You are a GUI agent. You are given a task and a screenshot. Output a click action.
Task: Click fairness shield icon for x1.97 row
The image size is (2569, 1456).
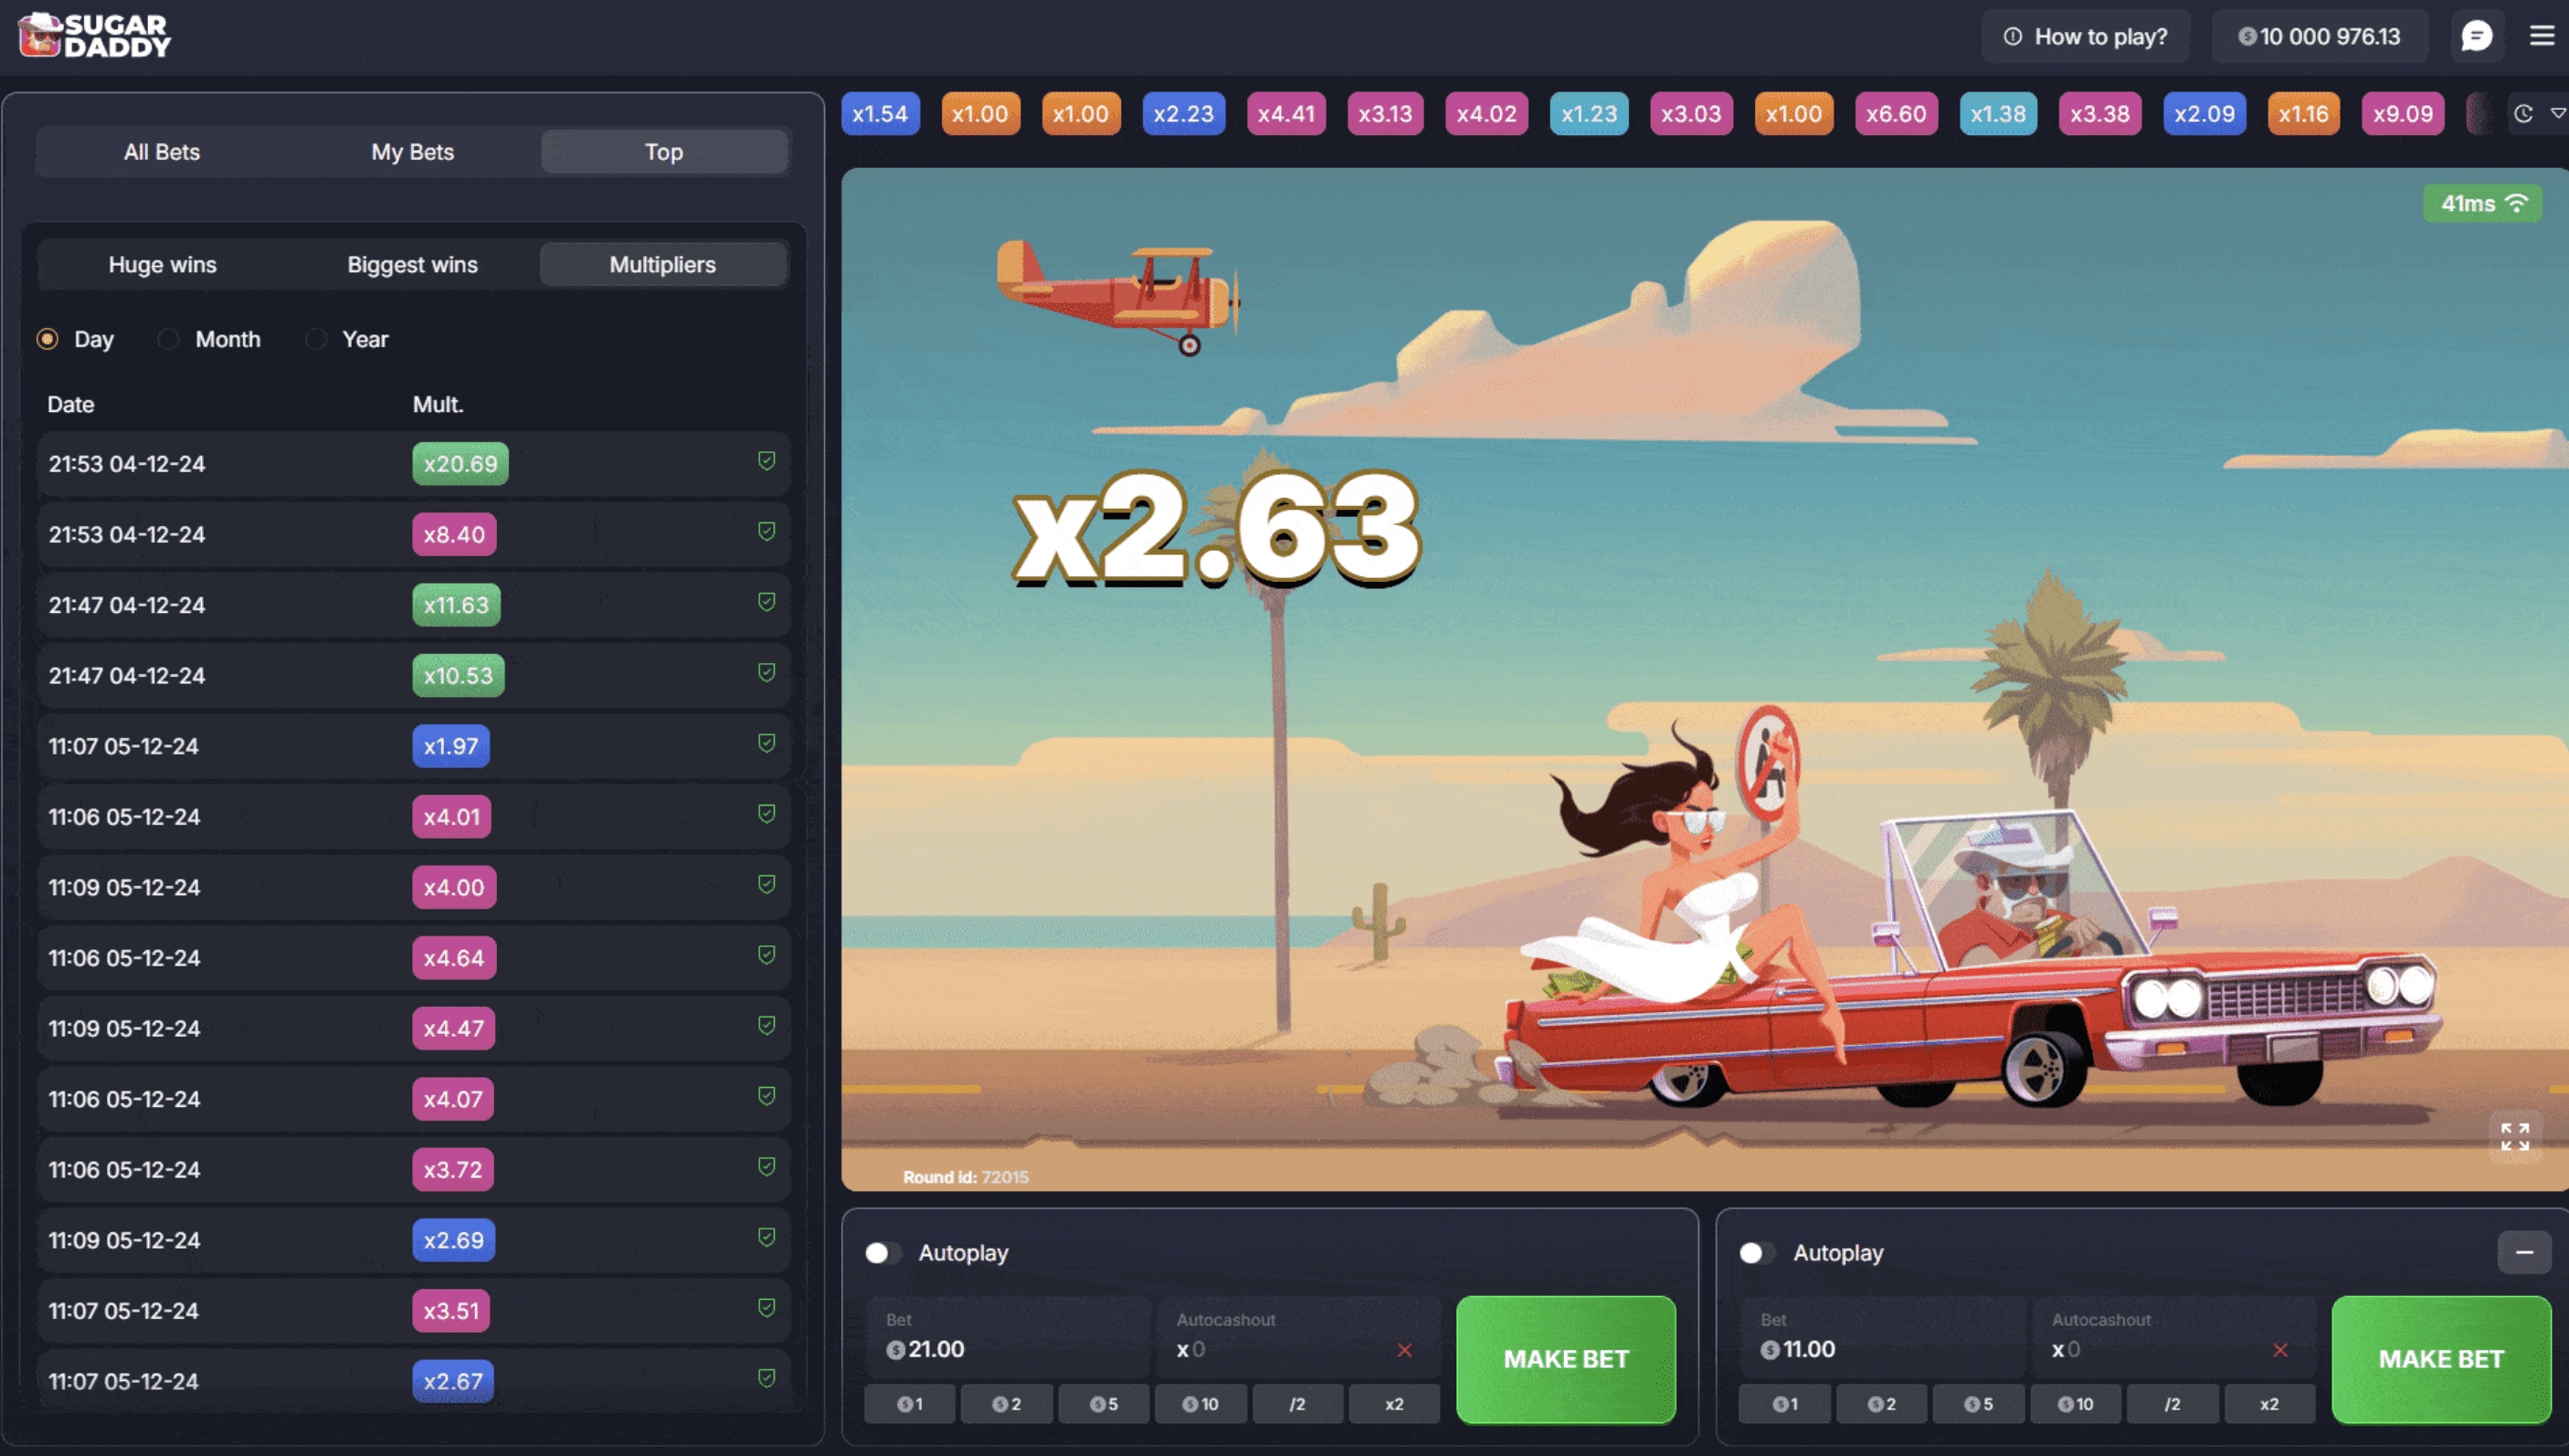[766, 743]
